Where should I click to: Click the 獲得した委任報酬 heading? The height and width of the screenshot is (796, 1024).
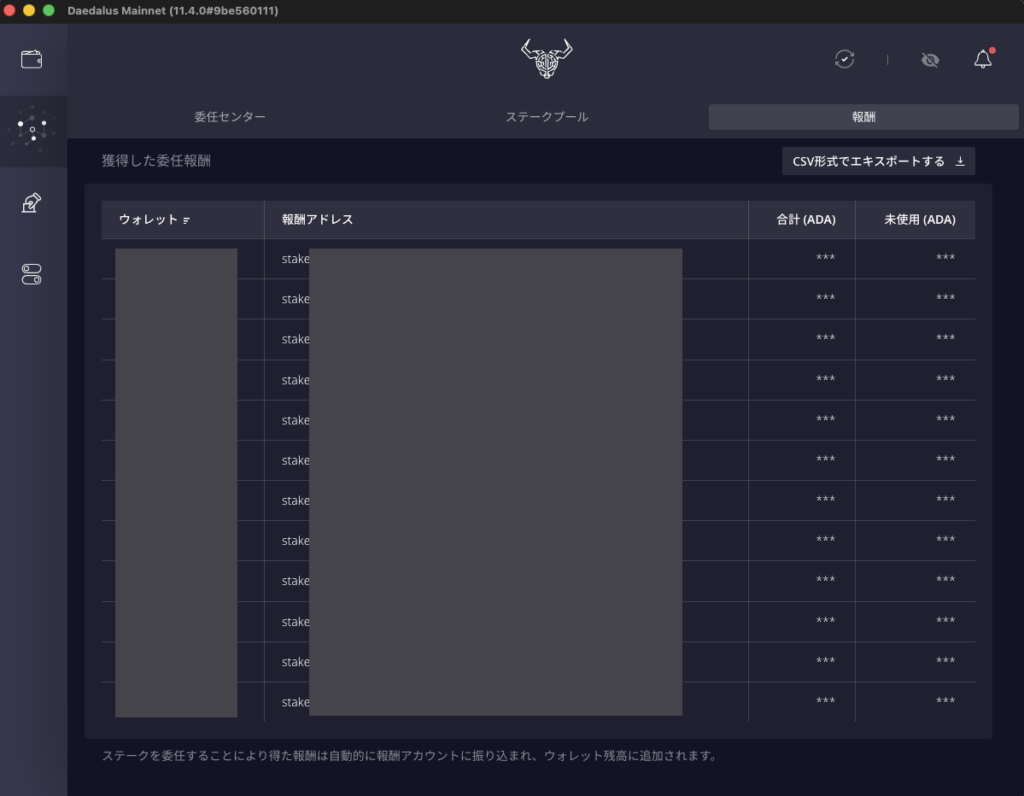click(x=156, y=161)
